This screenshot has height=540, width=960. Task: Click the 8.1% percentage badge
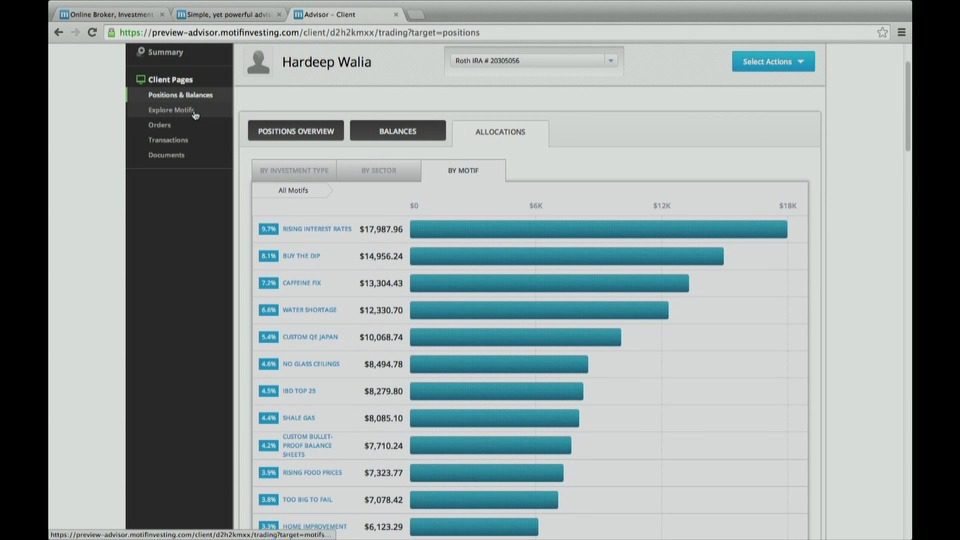click(268, 256)
